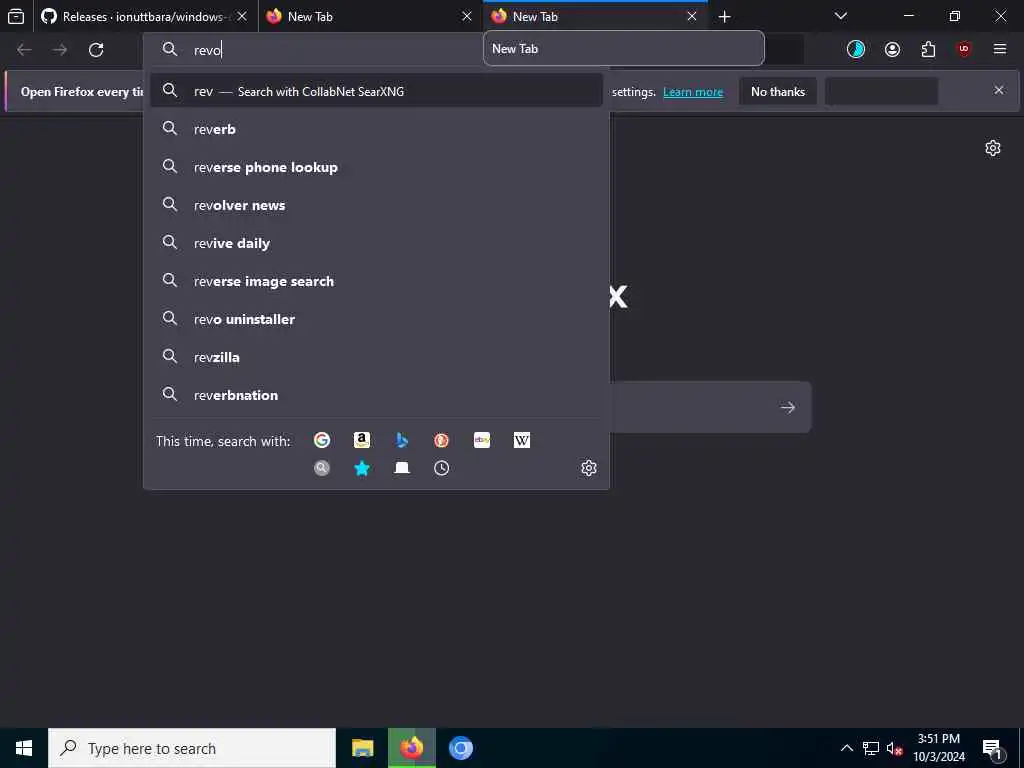Show hidden system tray icons

point(846,748)
